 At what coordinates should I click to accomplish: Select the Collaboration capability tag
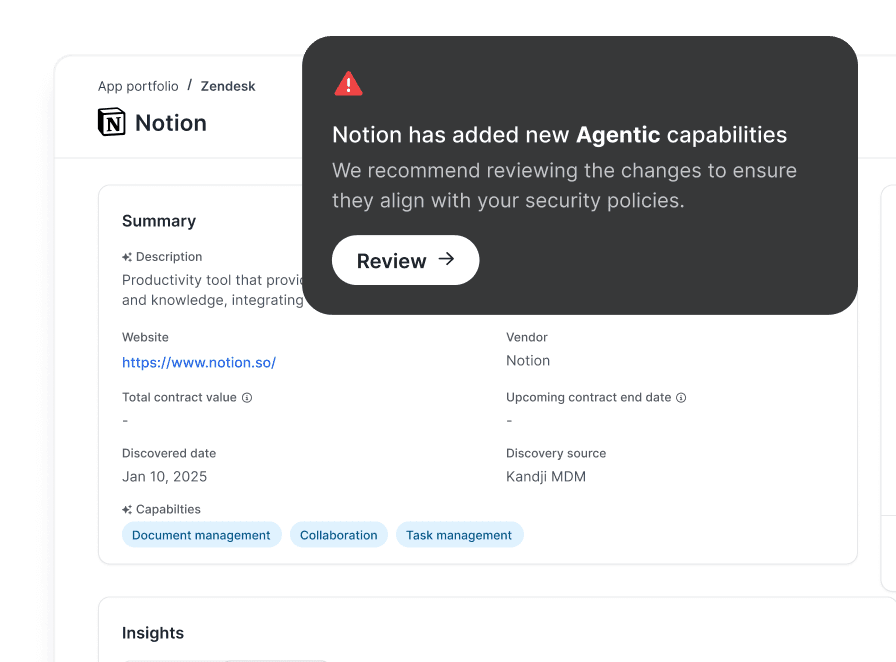tap(339, 535)
